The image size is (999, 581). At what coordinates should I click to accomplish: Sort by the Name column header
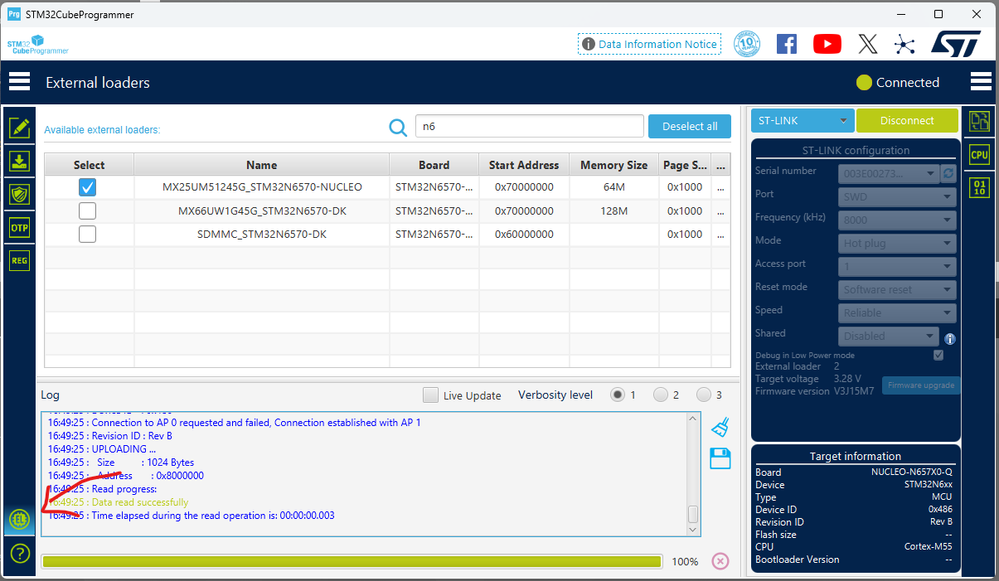(x=261, y=165)
